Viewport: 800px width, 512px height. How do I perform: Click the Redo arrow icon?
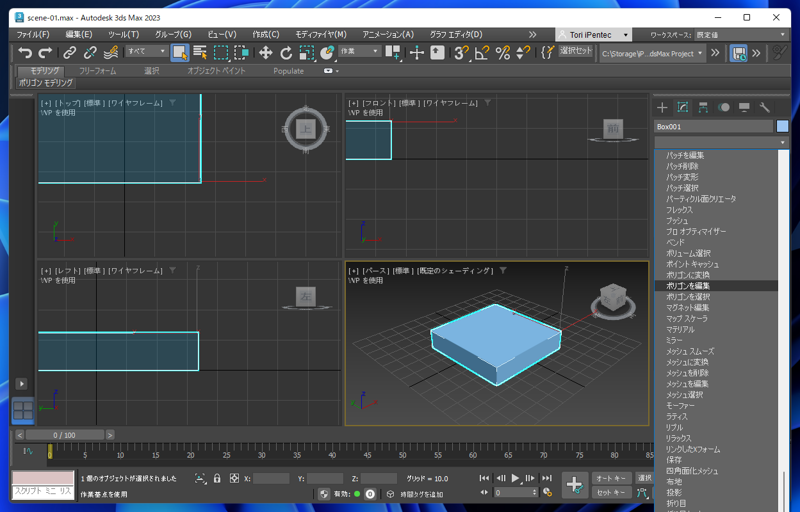point(45,52)
